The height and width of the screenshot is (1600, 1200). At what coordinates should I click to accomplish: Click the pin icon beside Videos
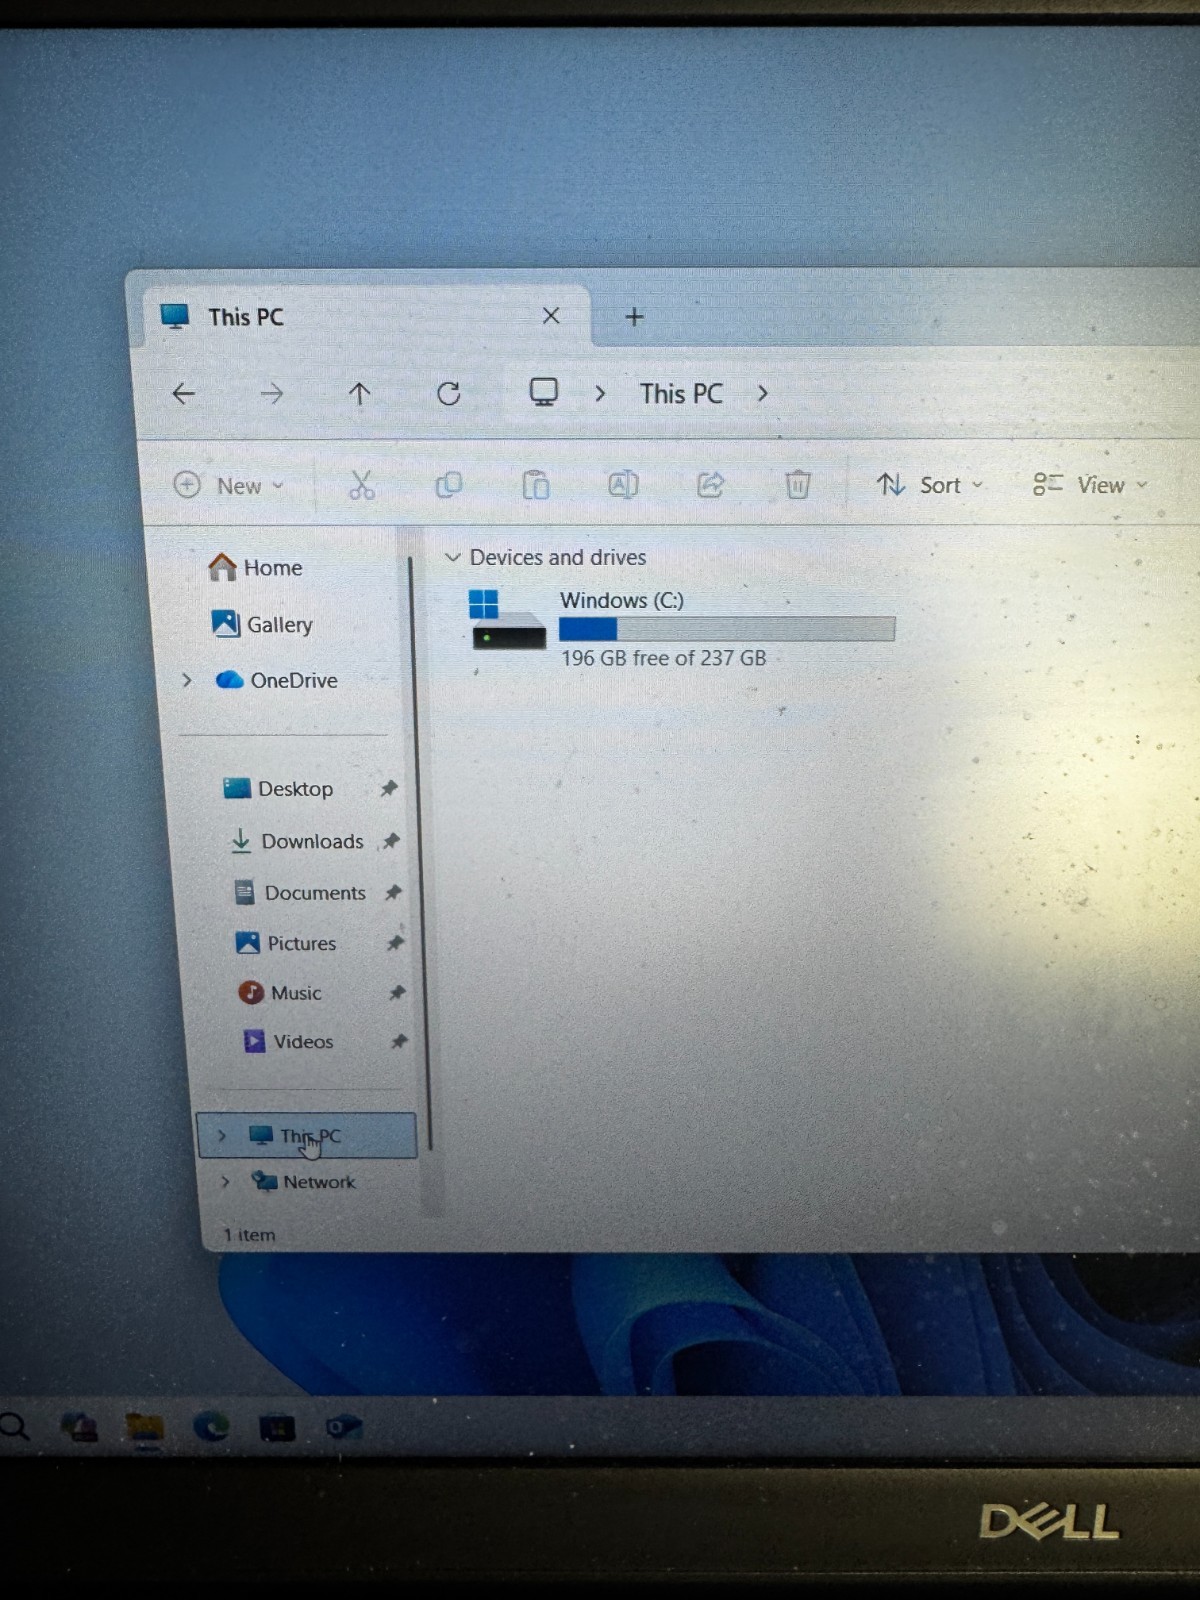click(399, 1041)
